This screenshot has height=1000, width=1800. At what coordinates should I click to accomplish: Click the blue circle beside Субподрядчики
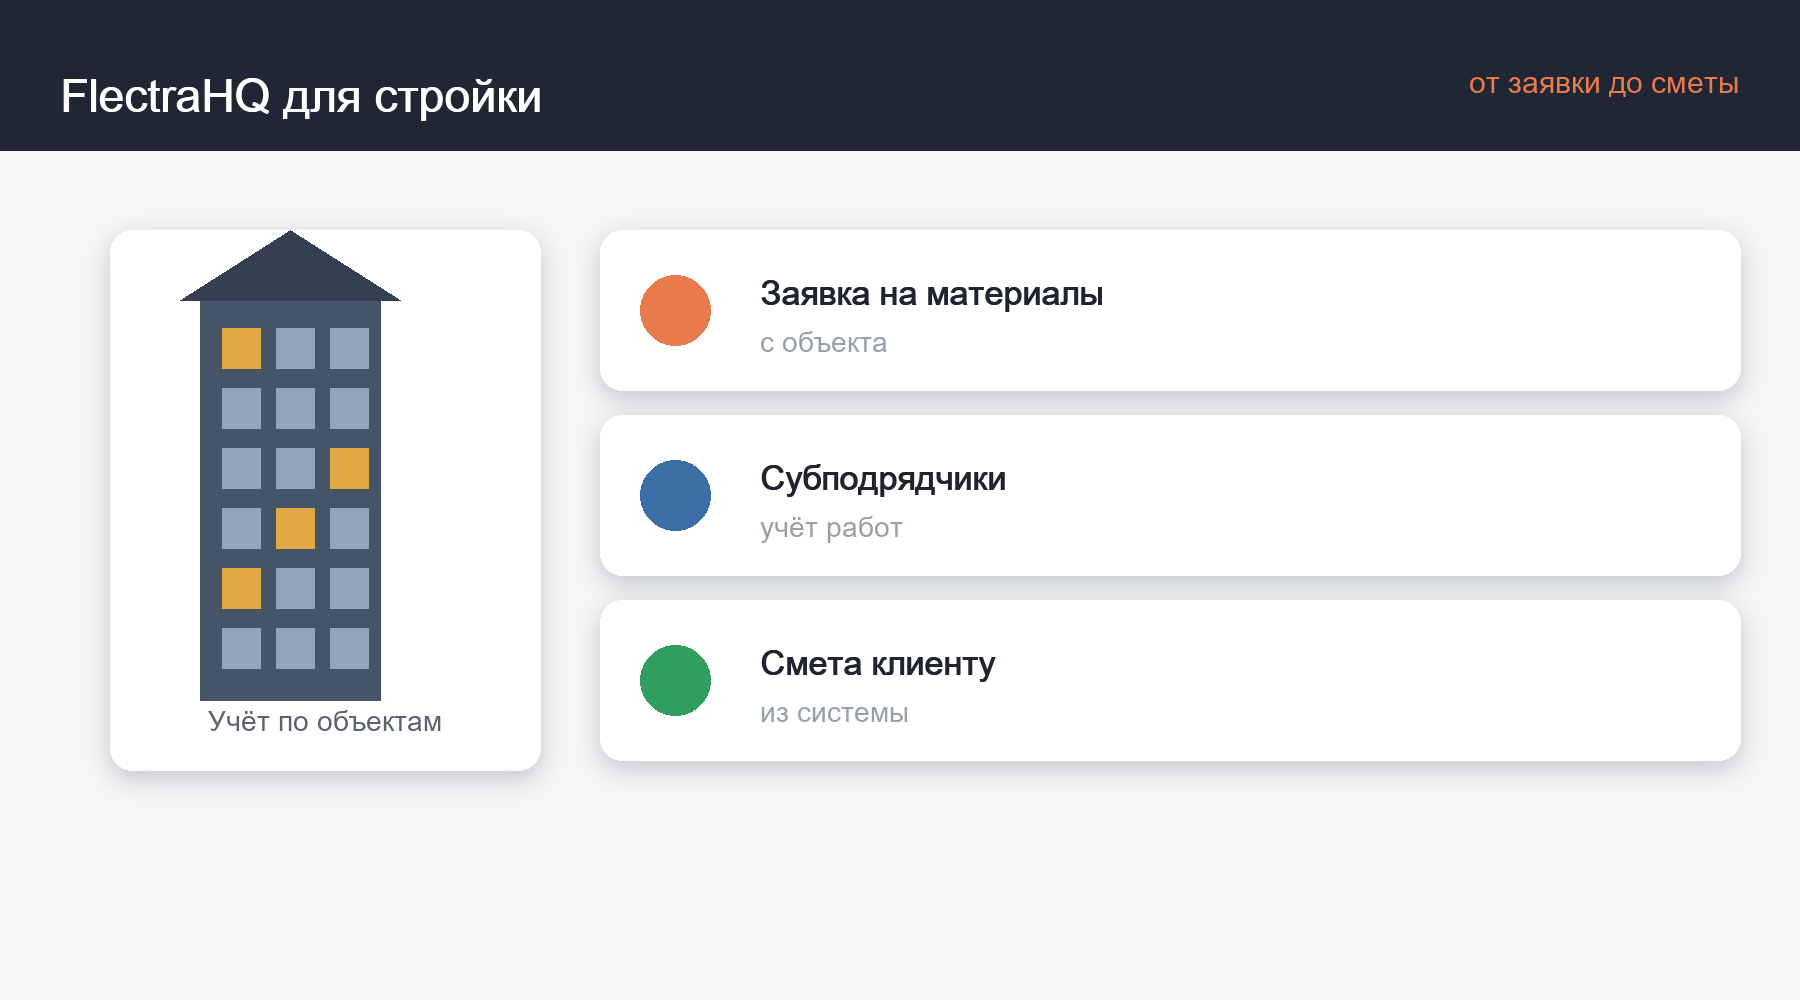tap(675, 495)
